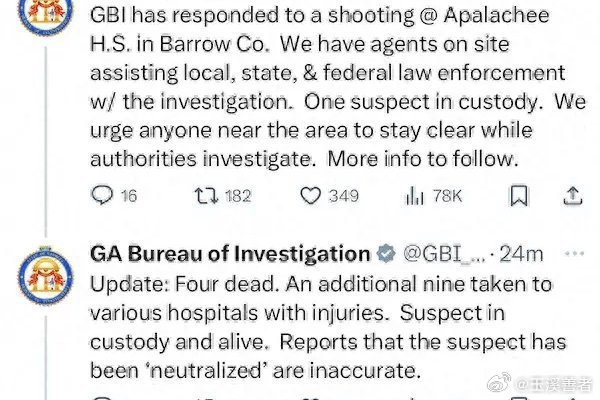600x400 pixels.
Task: Click the share upload arrow icon
Action: [x=573, y=196]
